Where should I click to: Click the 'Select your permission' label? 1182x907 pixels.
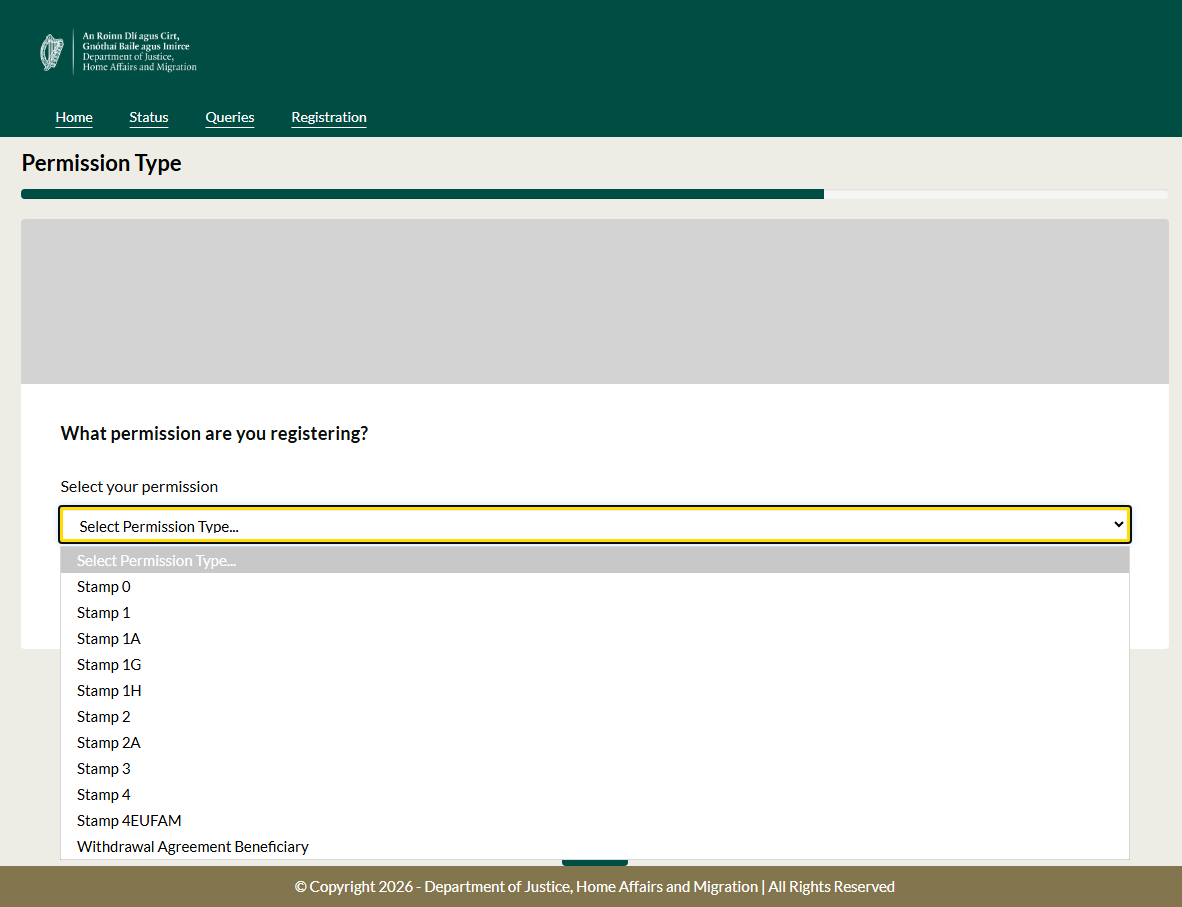(x=139, y=486)
